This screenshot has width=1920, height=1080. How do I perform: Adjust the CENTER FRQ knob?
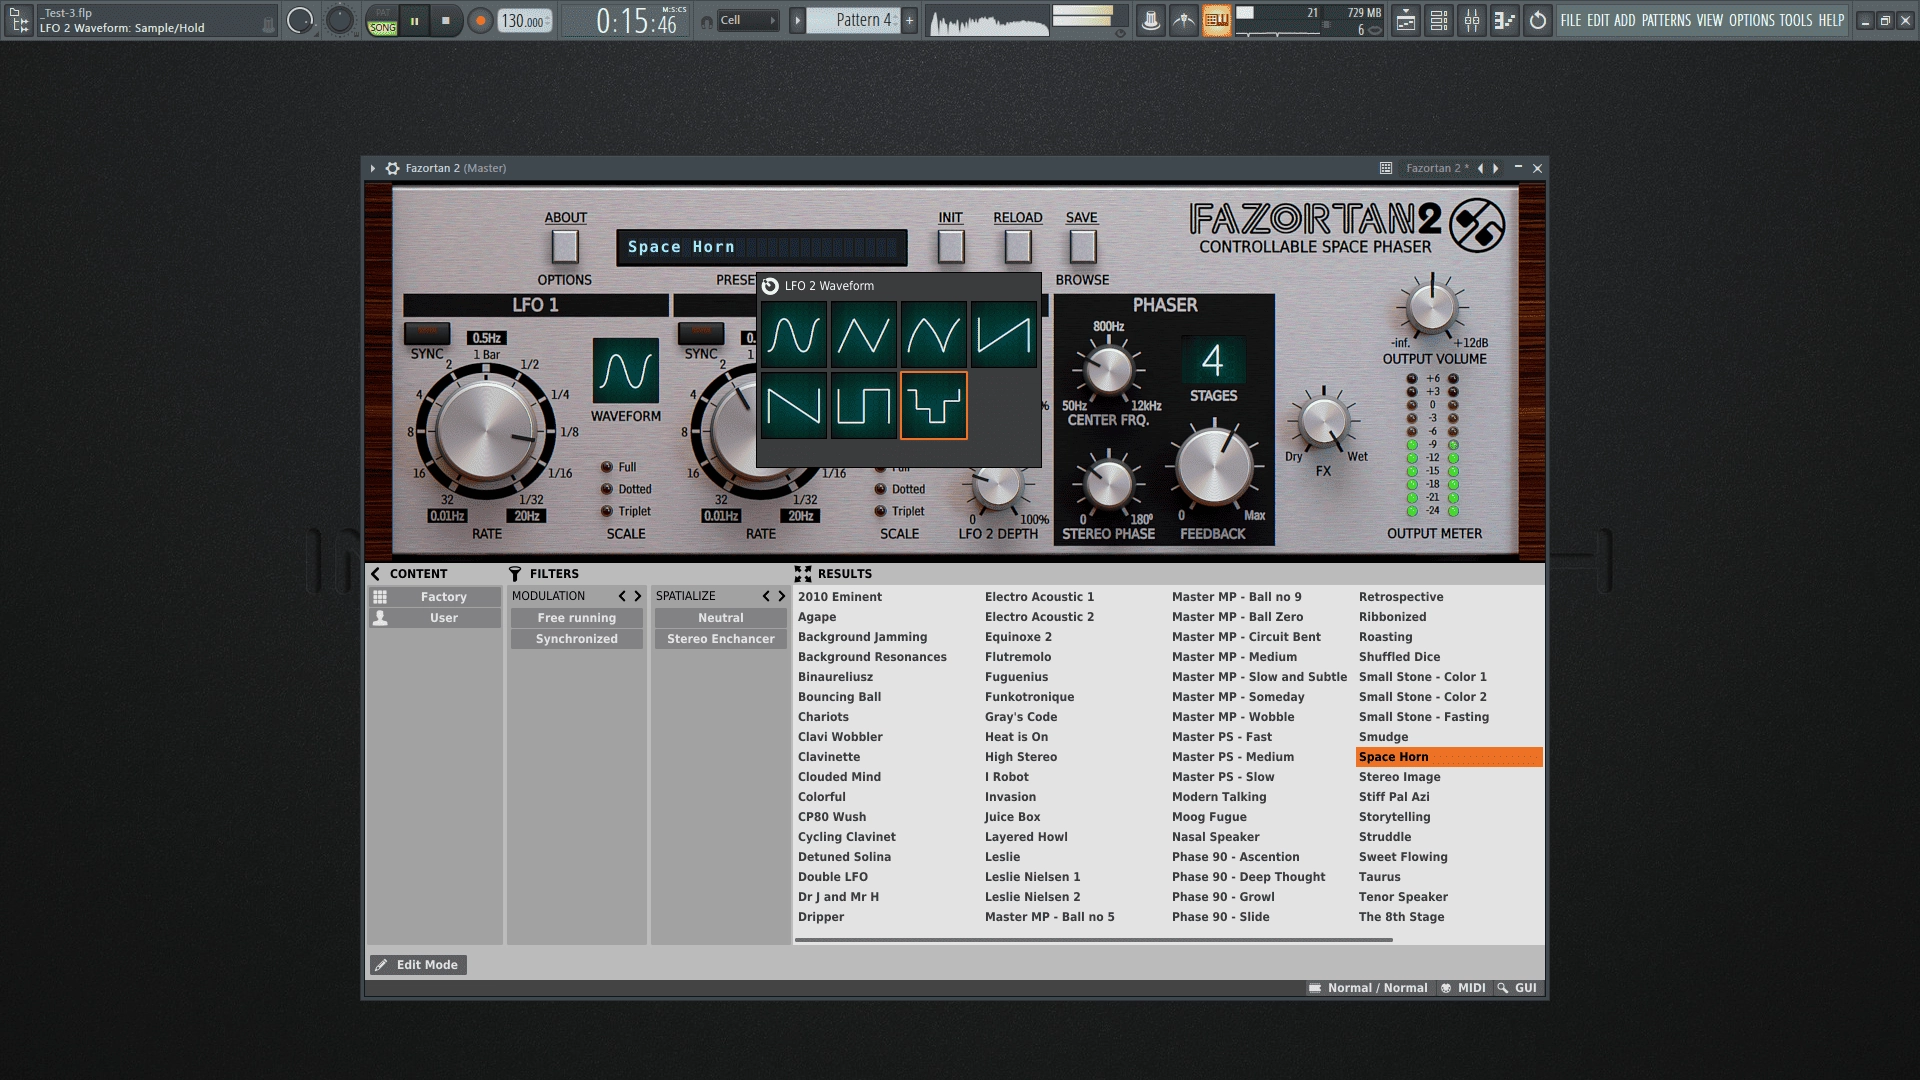[x=1108, y=369]
